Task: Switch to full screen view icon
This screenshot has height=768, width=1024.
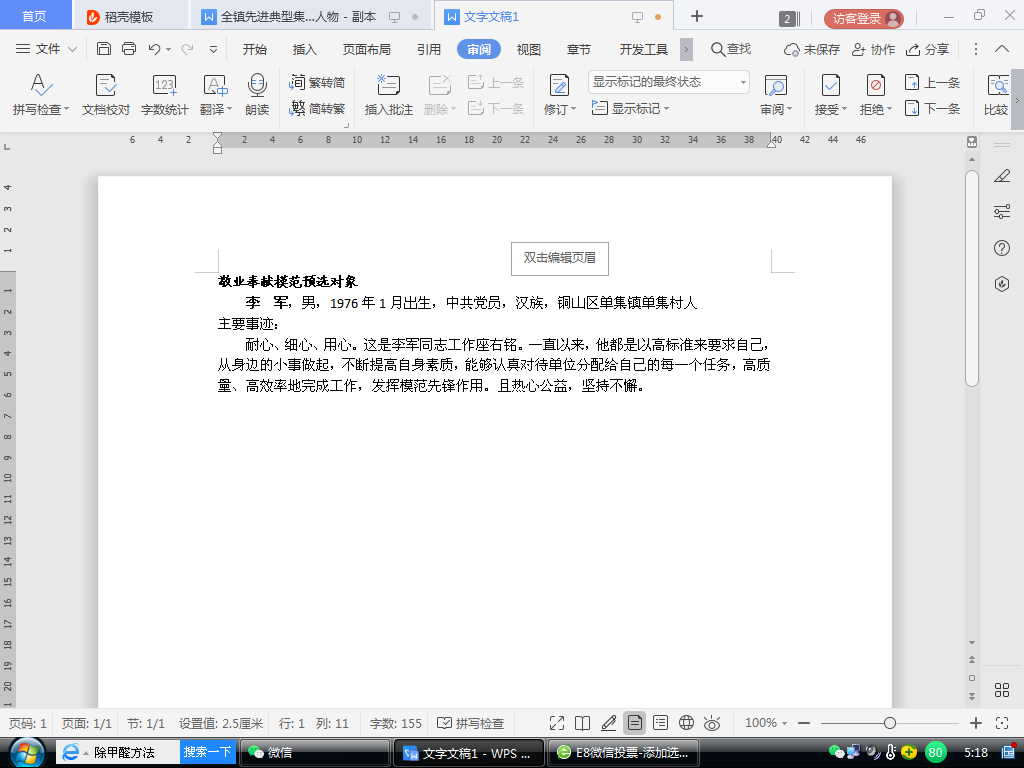Action: click(557, 723)
